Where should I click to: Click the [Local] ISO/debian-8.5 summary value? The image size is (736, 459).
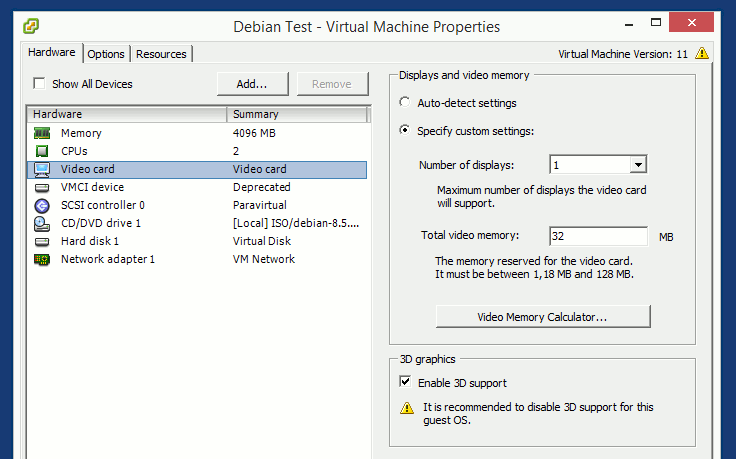(296, 223)
